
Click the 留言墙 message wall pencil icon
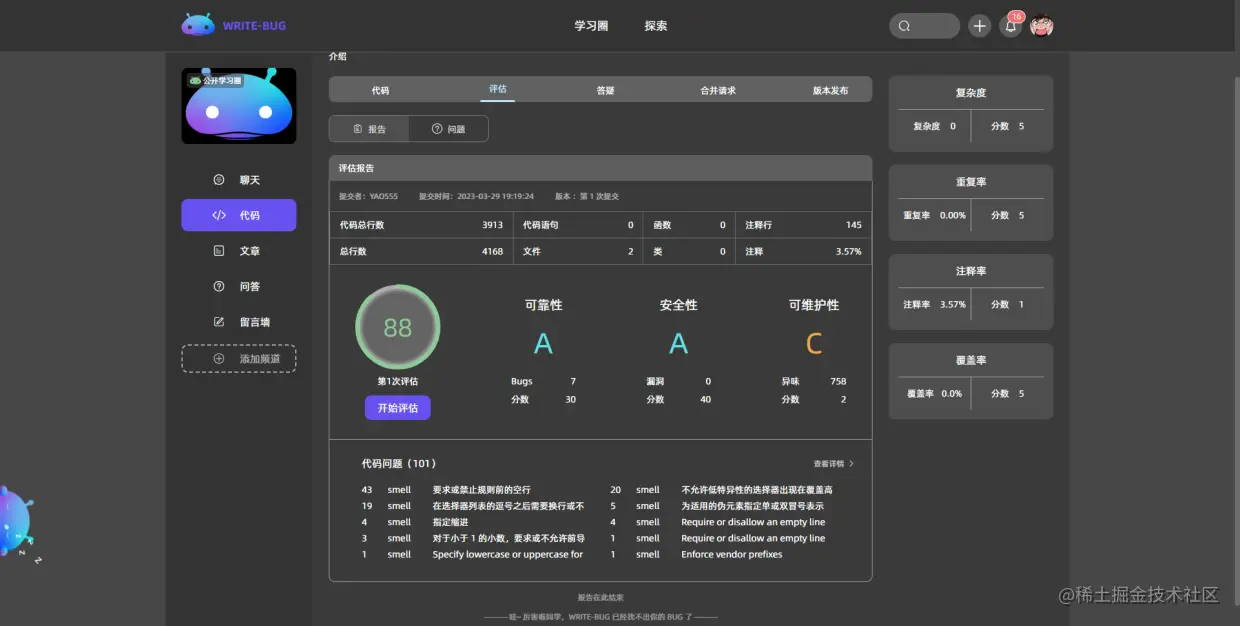tap(217, 321)
